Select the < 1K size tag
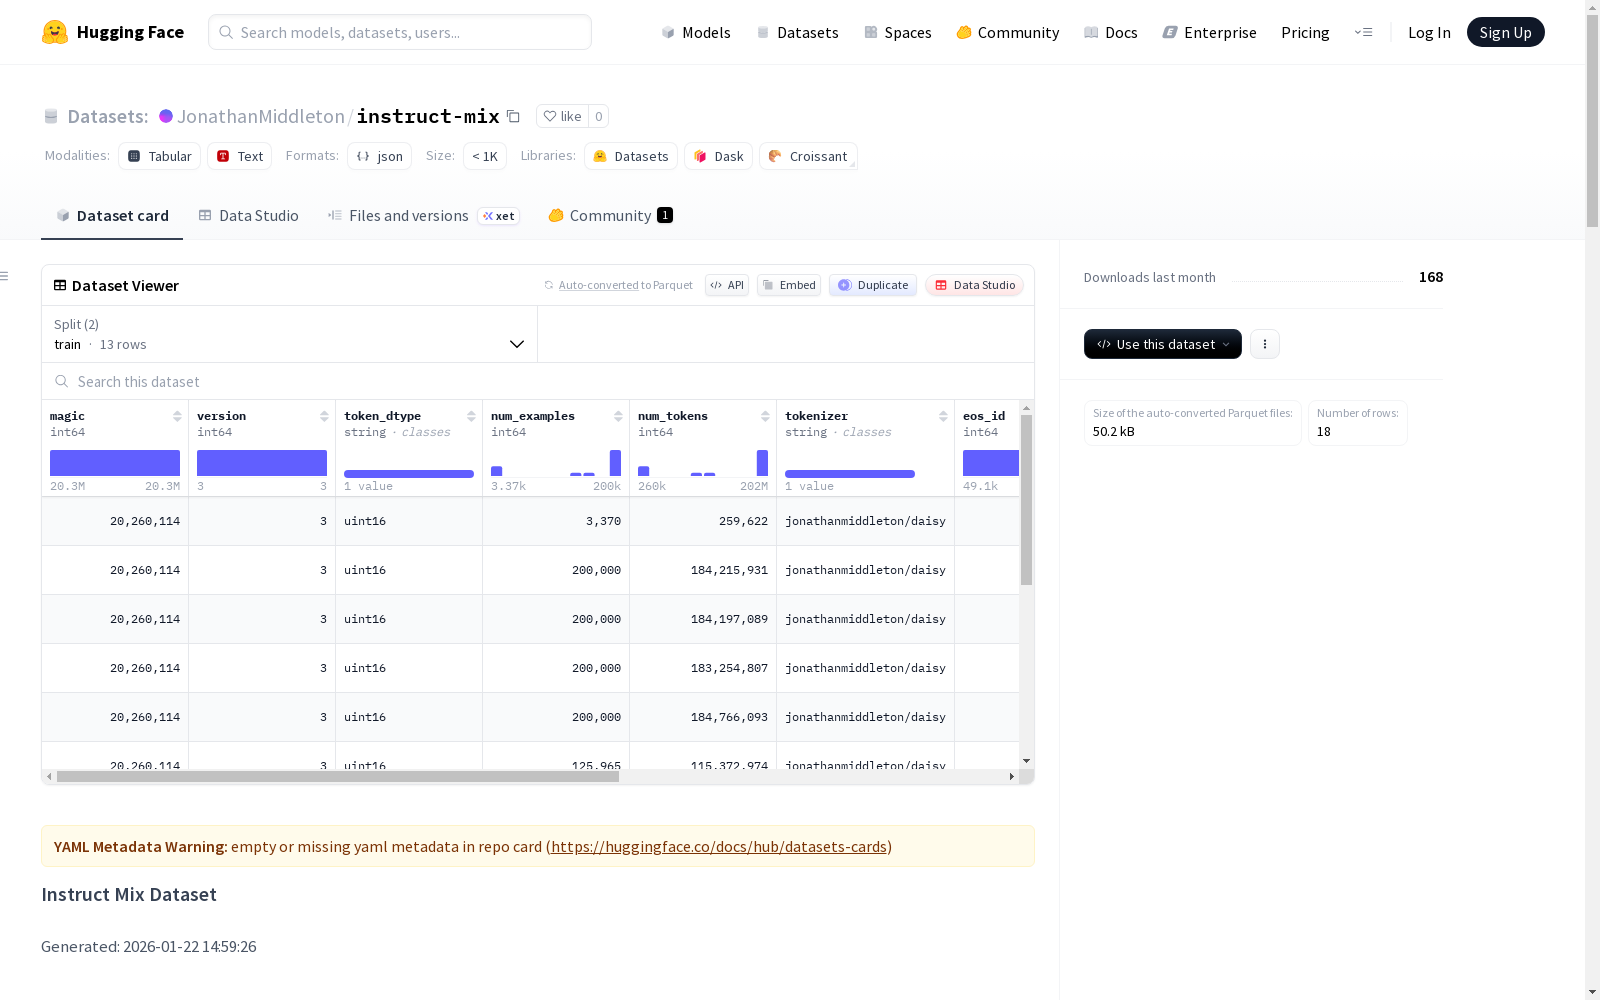Screen dimensions: 1600x1000 [485, 156]
